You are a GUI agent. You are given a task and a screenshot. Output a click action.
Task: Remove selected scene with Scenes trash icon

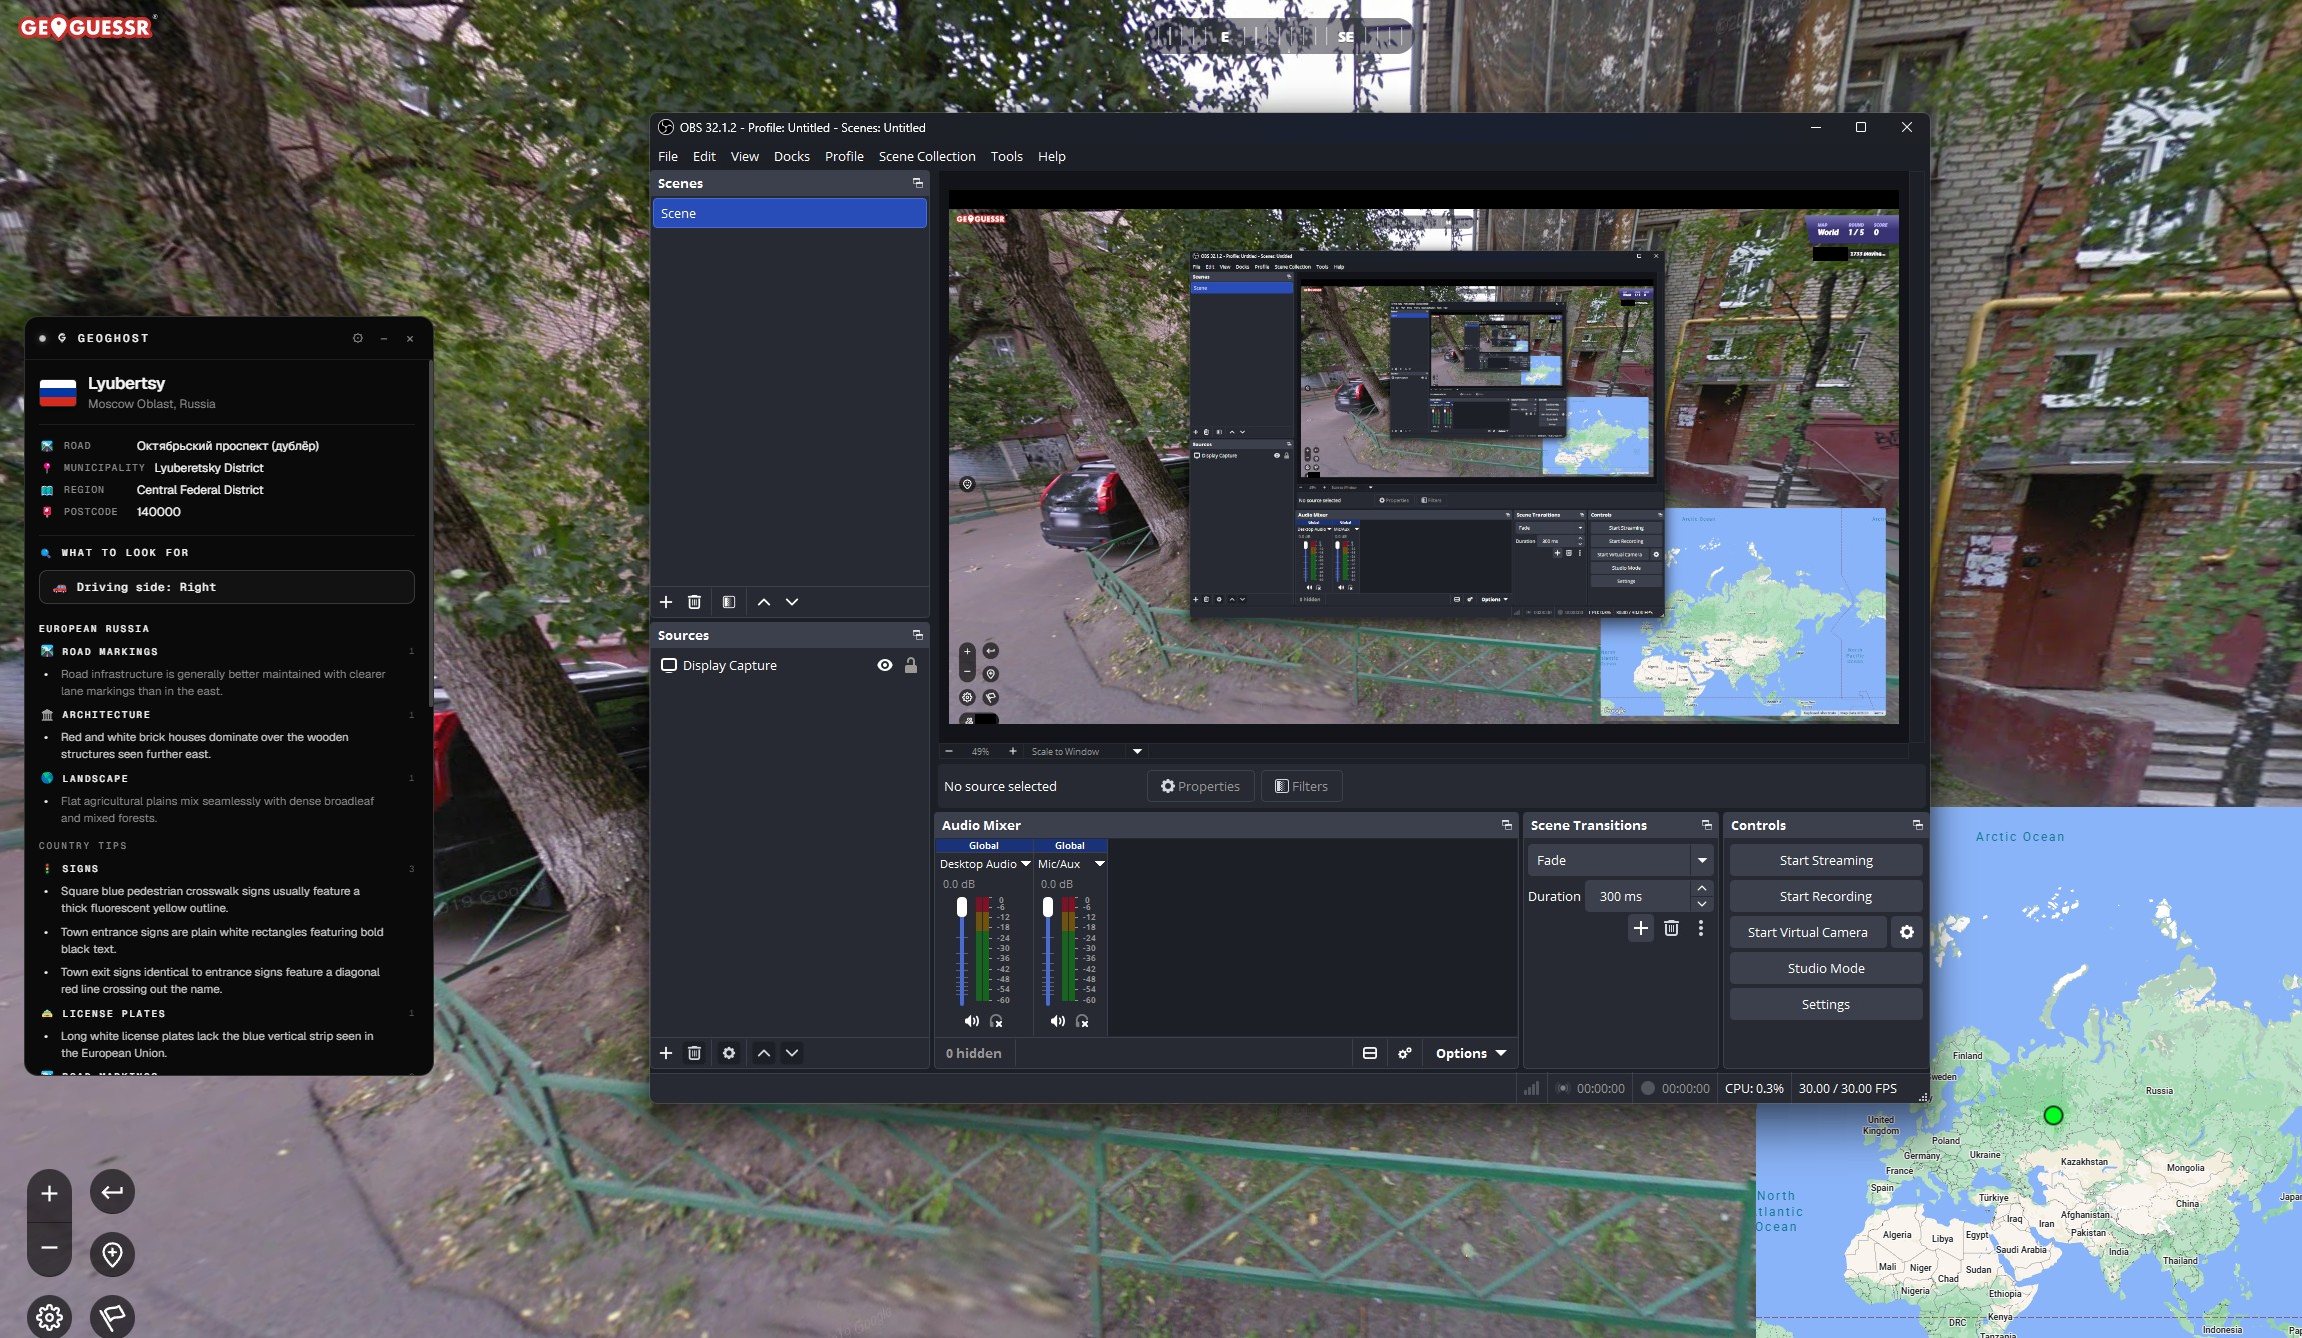pyautogui.click(x=694, y=602)
